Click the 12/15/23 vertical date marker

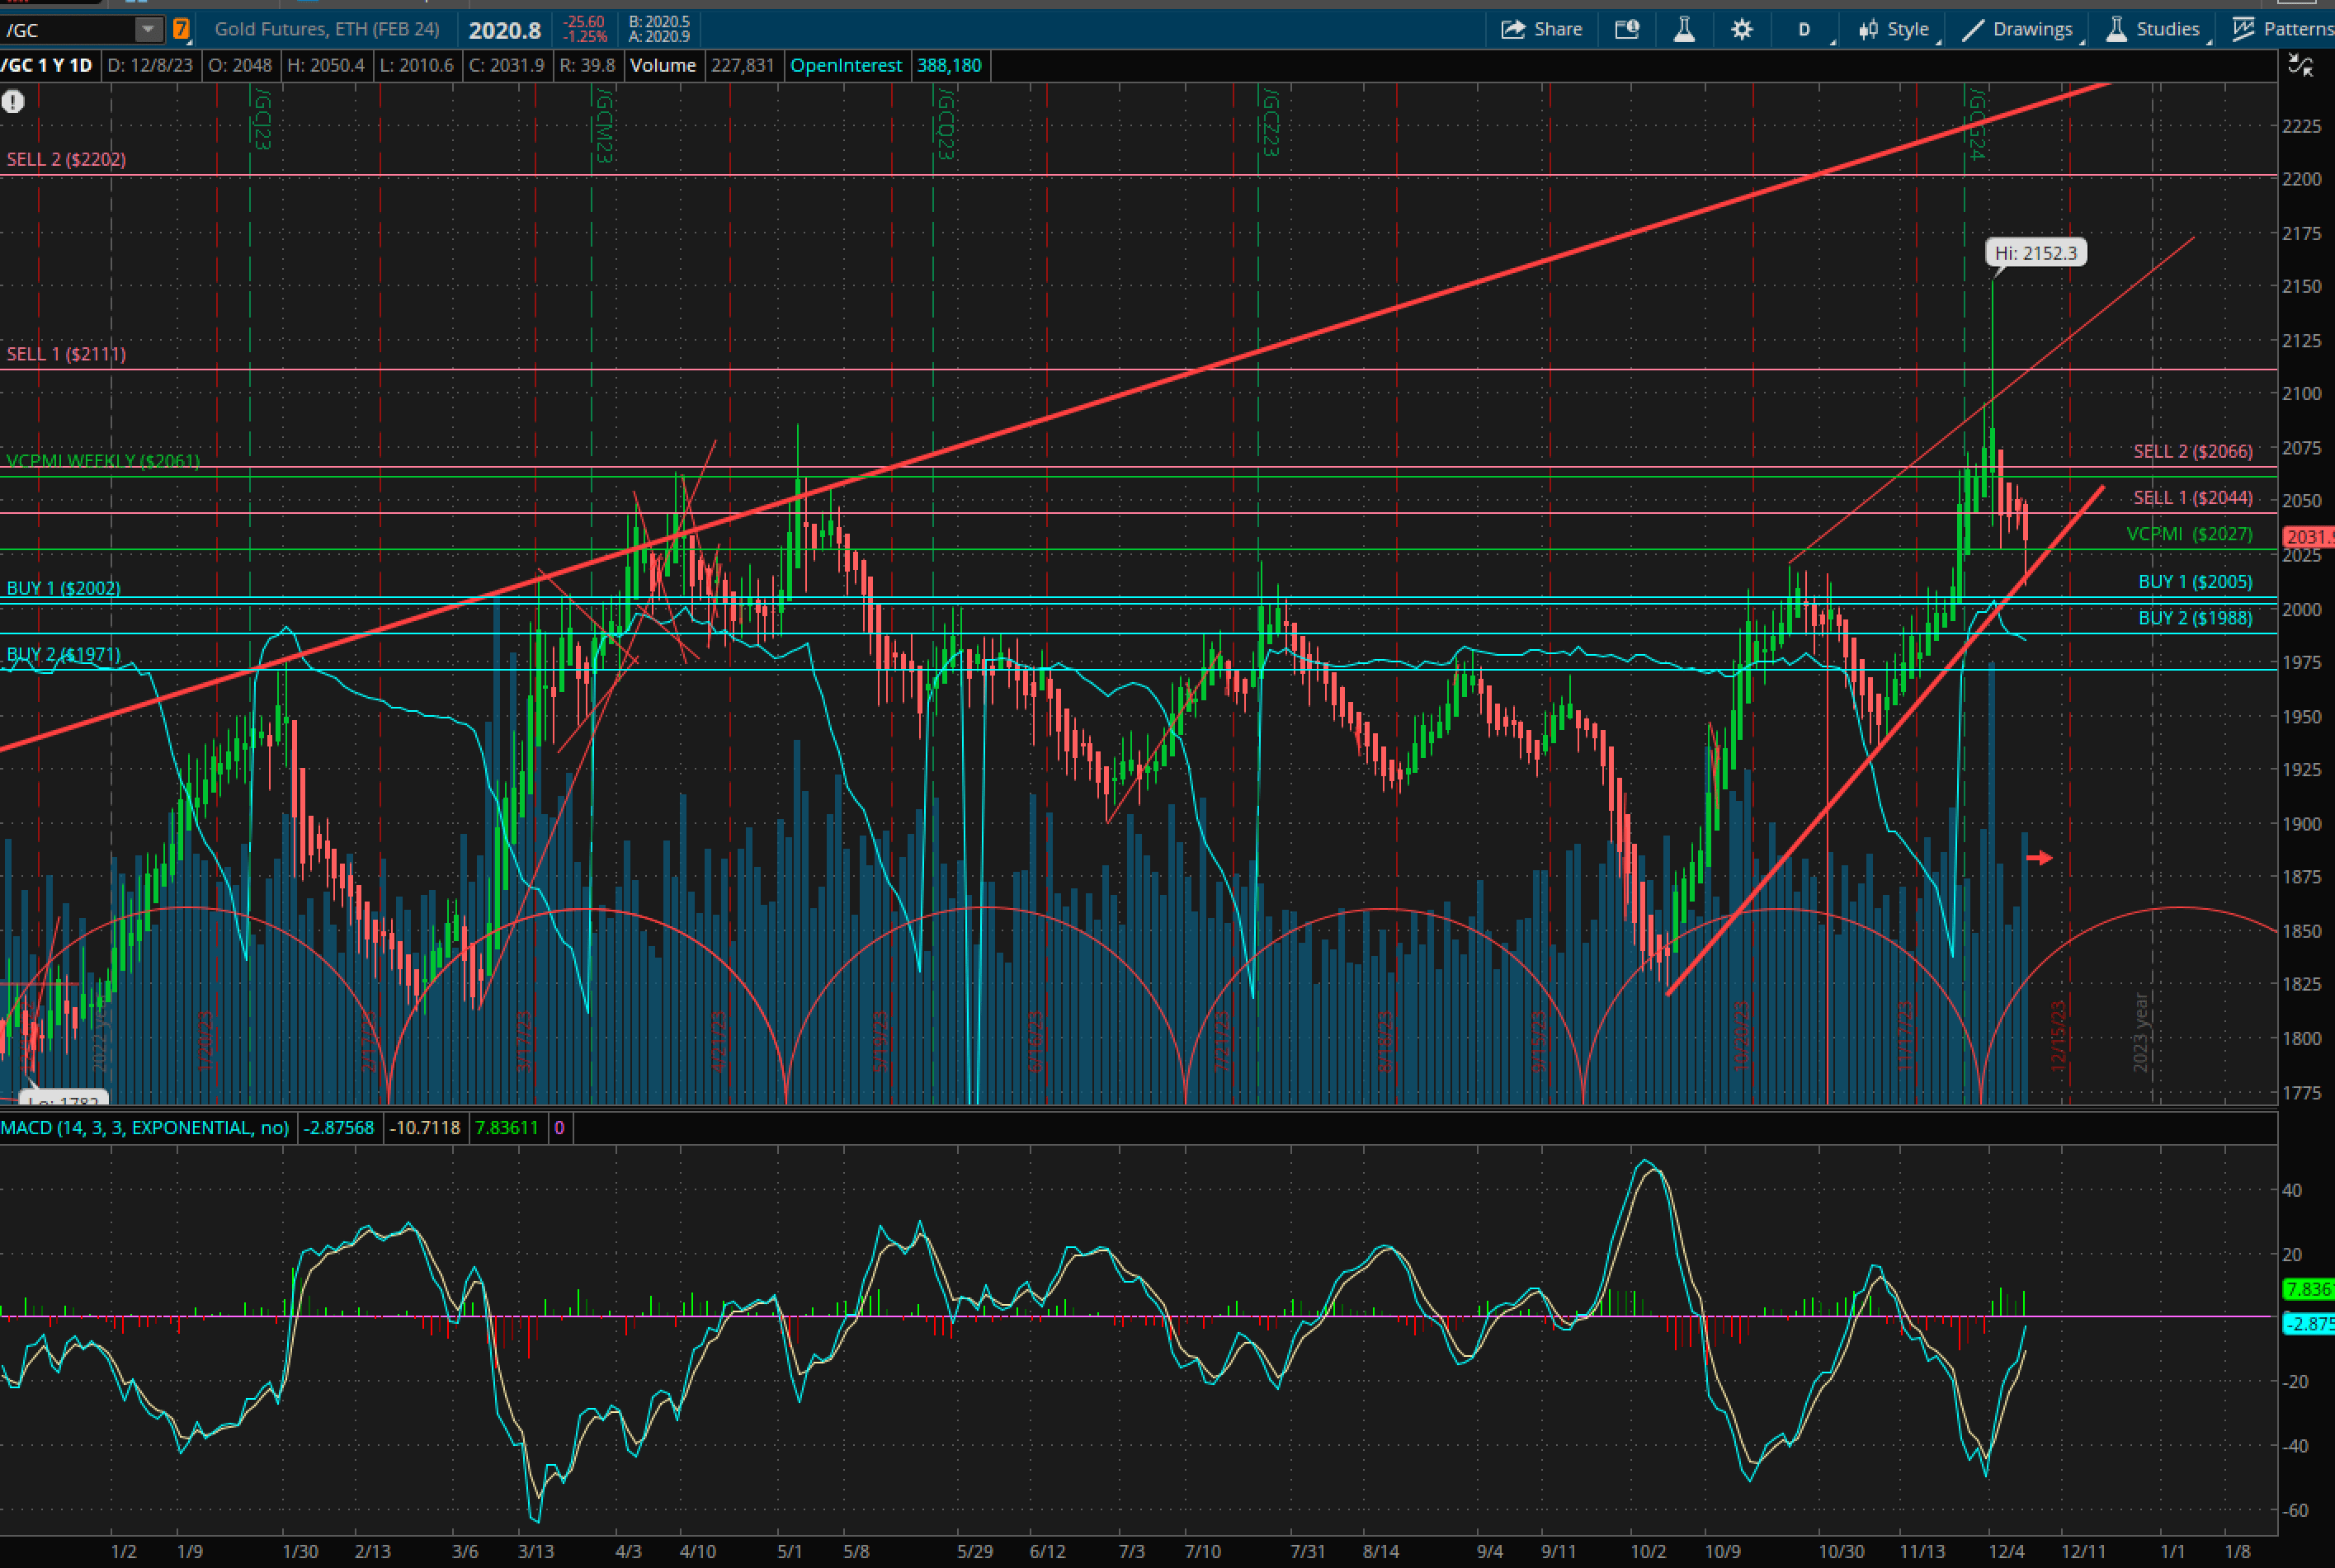coord(2059,1036)
